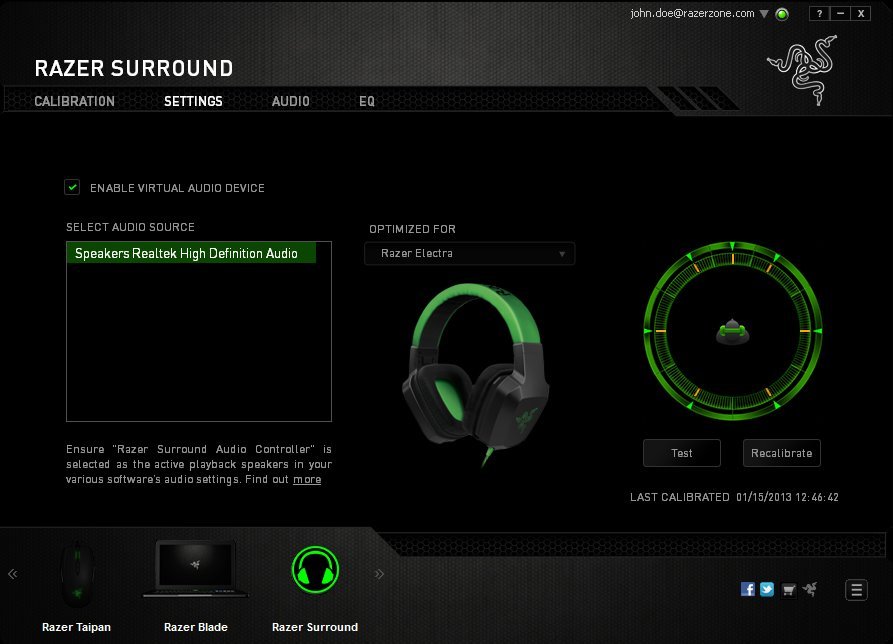Select the Razer Taipan product icon
Image resolution: width=893 pixels, height=644 pixels.
point(77,570)
